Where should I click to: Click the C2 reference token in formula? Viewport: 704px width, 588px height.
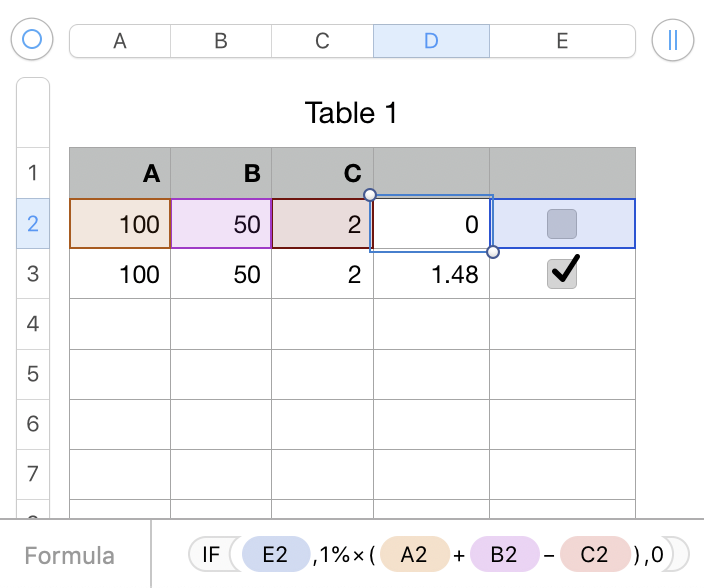pos(595,554)
